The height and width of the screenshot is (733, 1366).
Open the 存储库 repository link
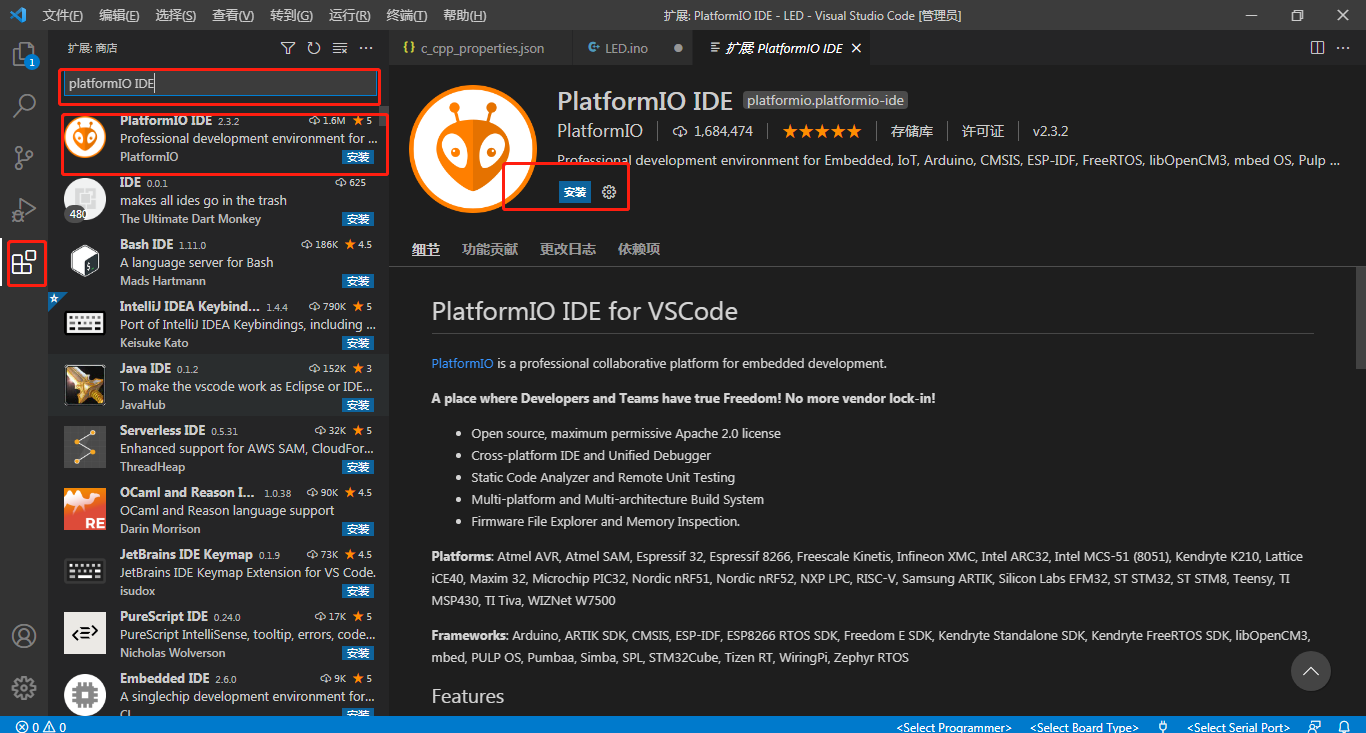pyautogui.click(x=912, y=131)
